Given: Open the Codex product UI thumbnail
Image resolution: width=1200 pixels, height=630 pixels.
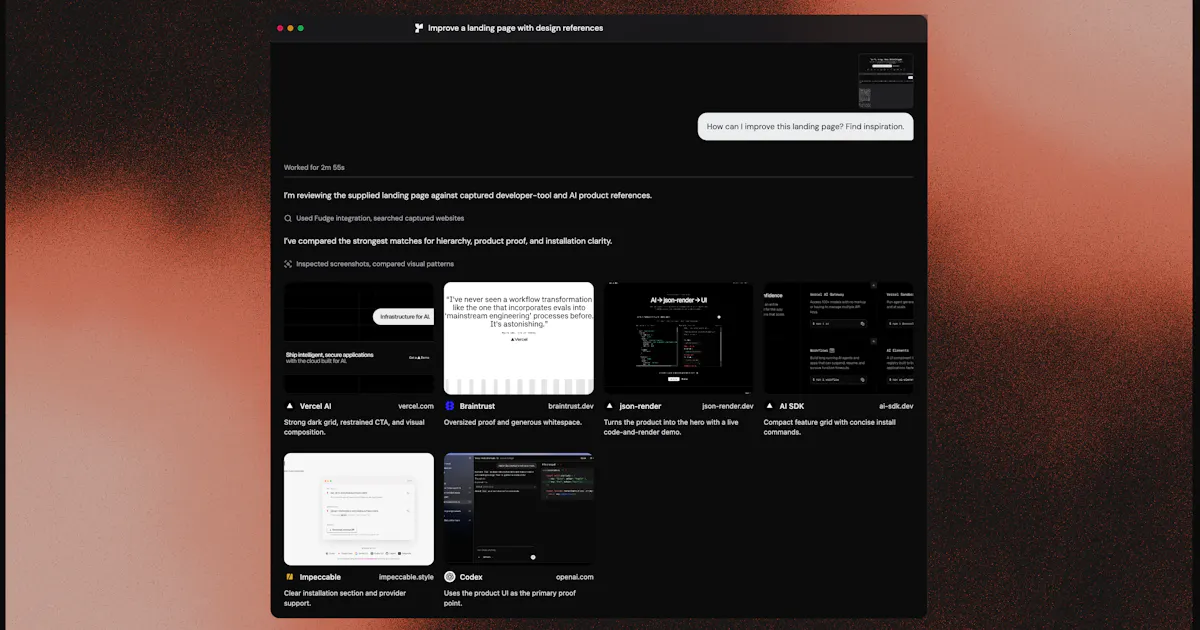Looking at the screenshot, I should pos(519,509).
